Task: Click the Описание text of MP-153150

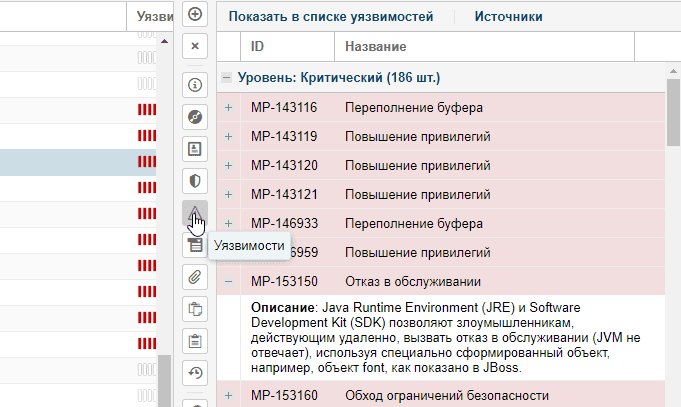Action: point(446,338)
